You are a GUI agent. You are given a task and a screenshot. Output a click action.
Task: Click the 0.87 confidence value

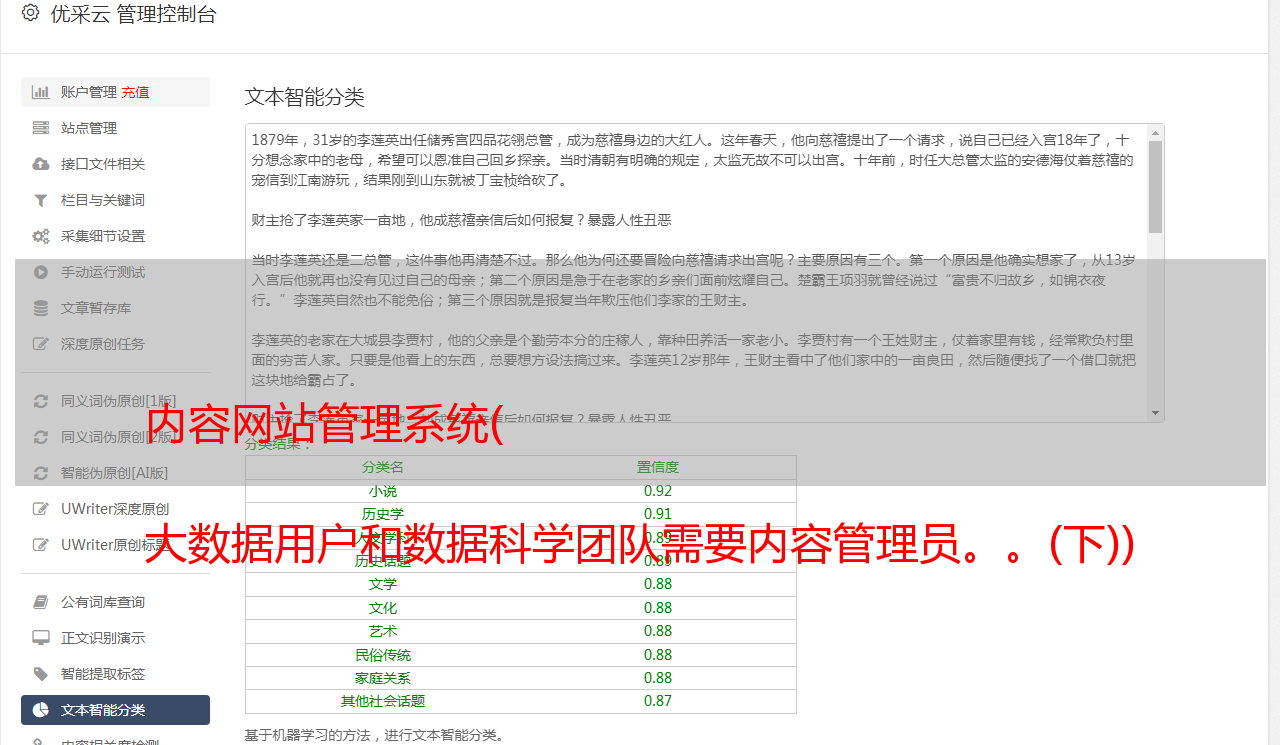point(658,701)
